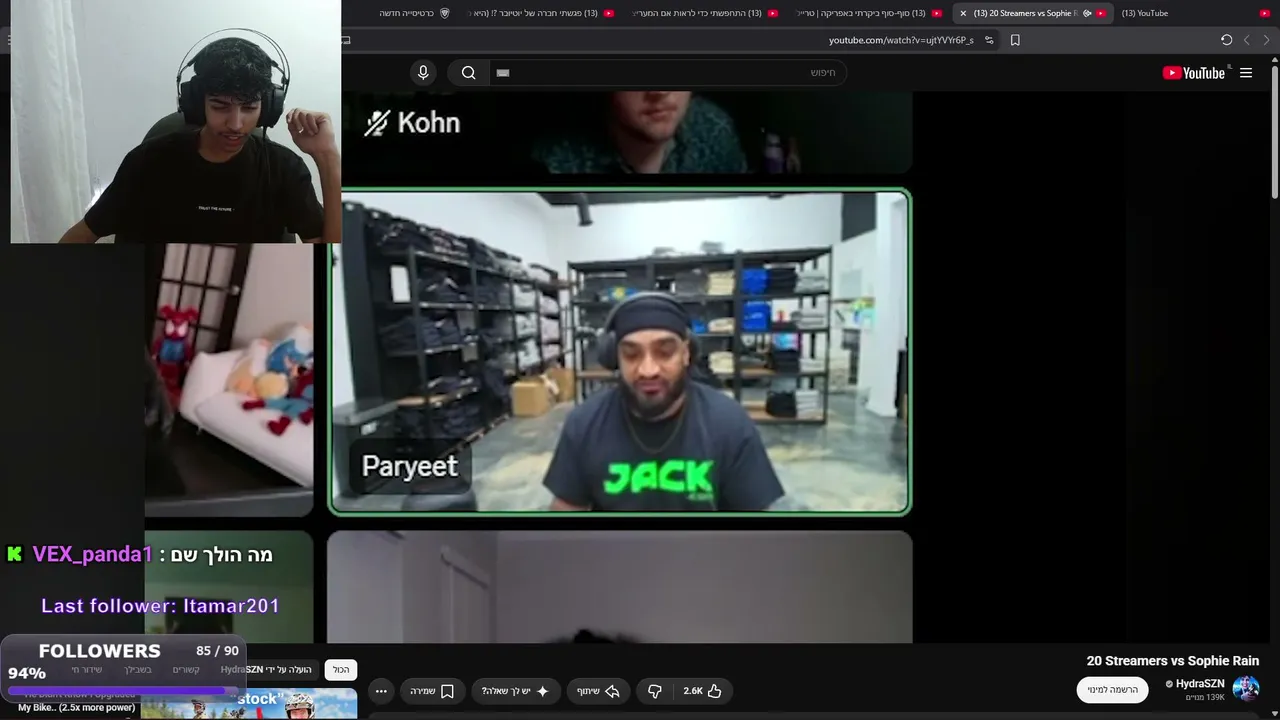Reload the page with the refresh icon
Image resolution: width=1280 pixels, height=720 pixels.
[x=1226, y=40]
